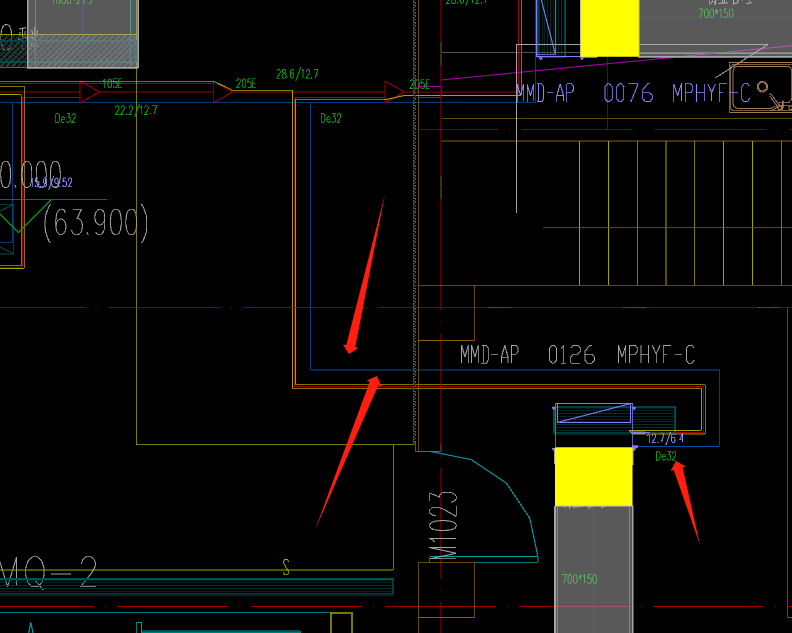Click the MQ-2 wall label

click(x=48, y=573)
